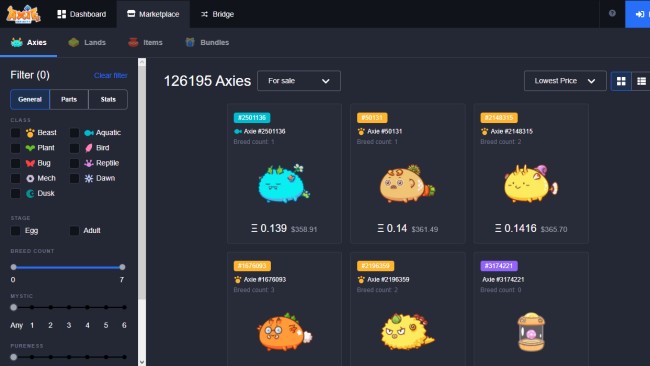Open the orange Axie #1676093 thumbnail
Viewport: 650px width, 366px height.
[285, 332]
